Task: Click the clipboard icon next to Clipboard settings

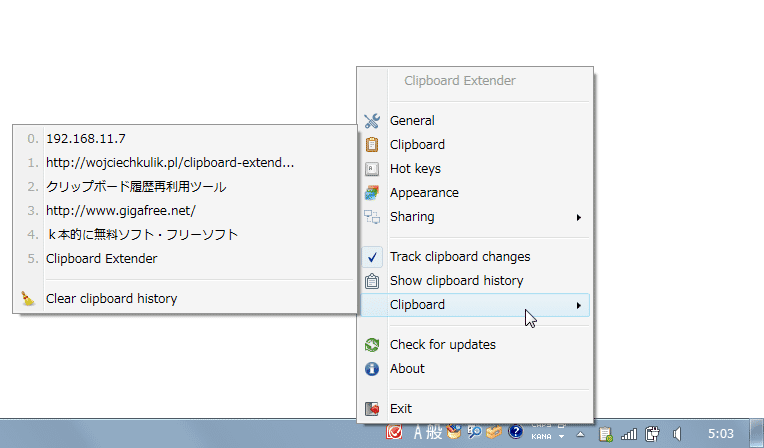Action: click(372, 144)
